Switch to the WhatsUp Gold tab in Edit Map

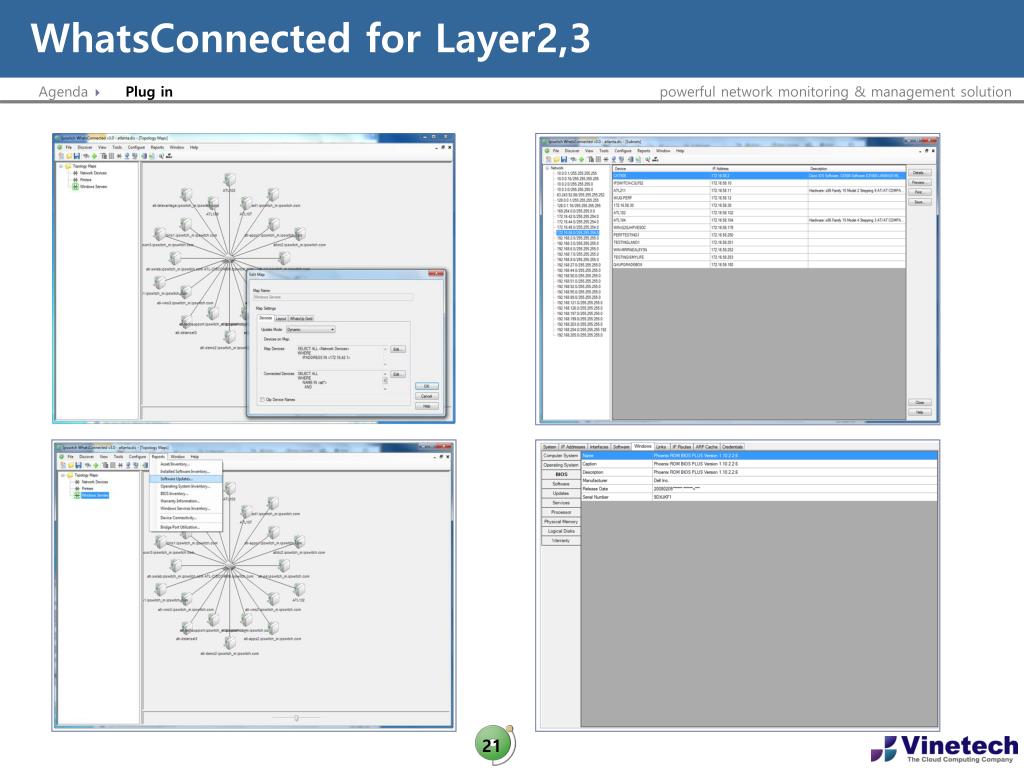[301, 319]
